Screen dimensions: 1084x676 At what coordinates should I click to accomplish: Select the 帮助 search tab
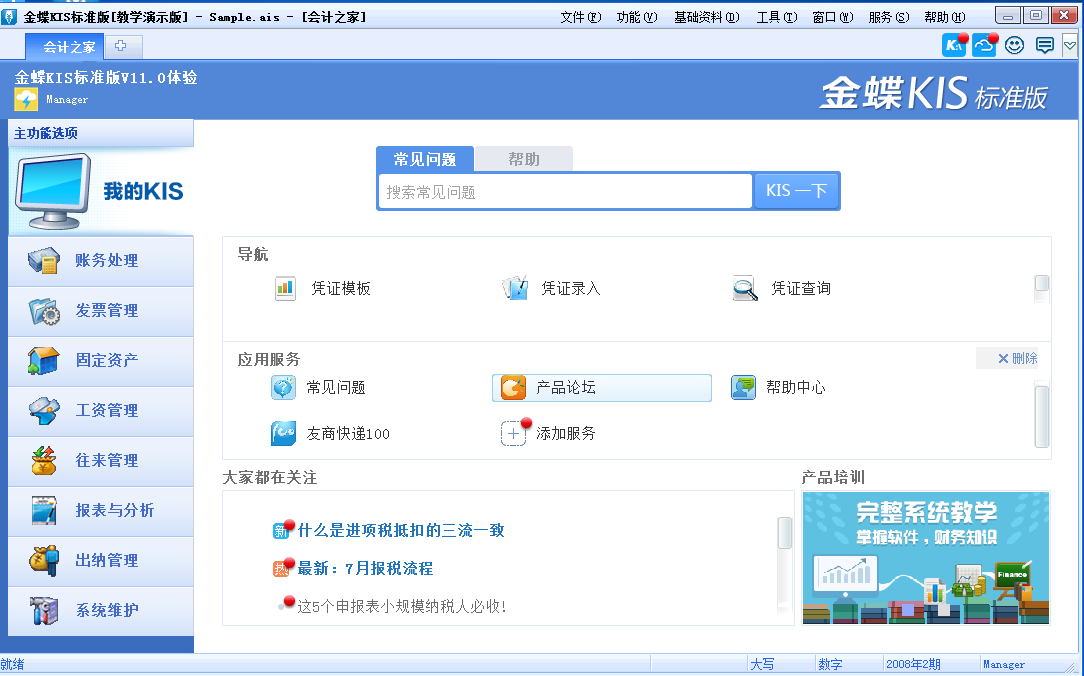tap(524, 160)
